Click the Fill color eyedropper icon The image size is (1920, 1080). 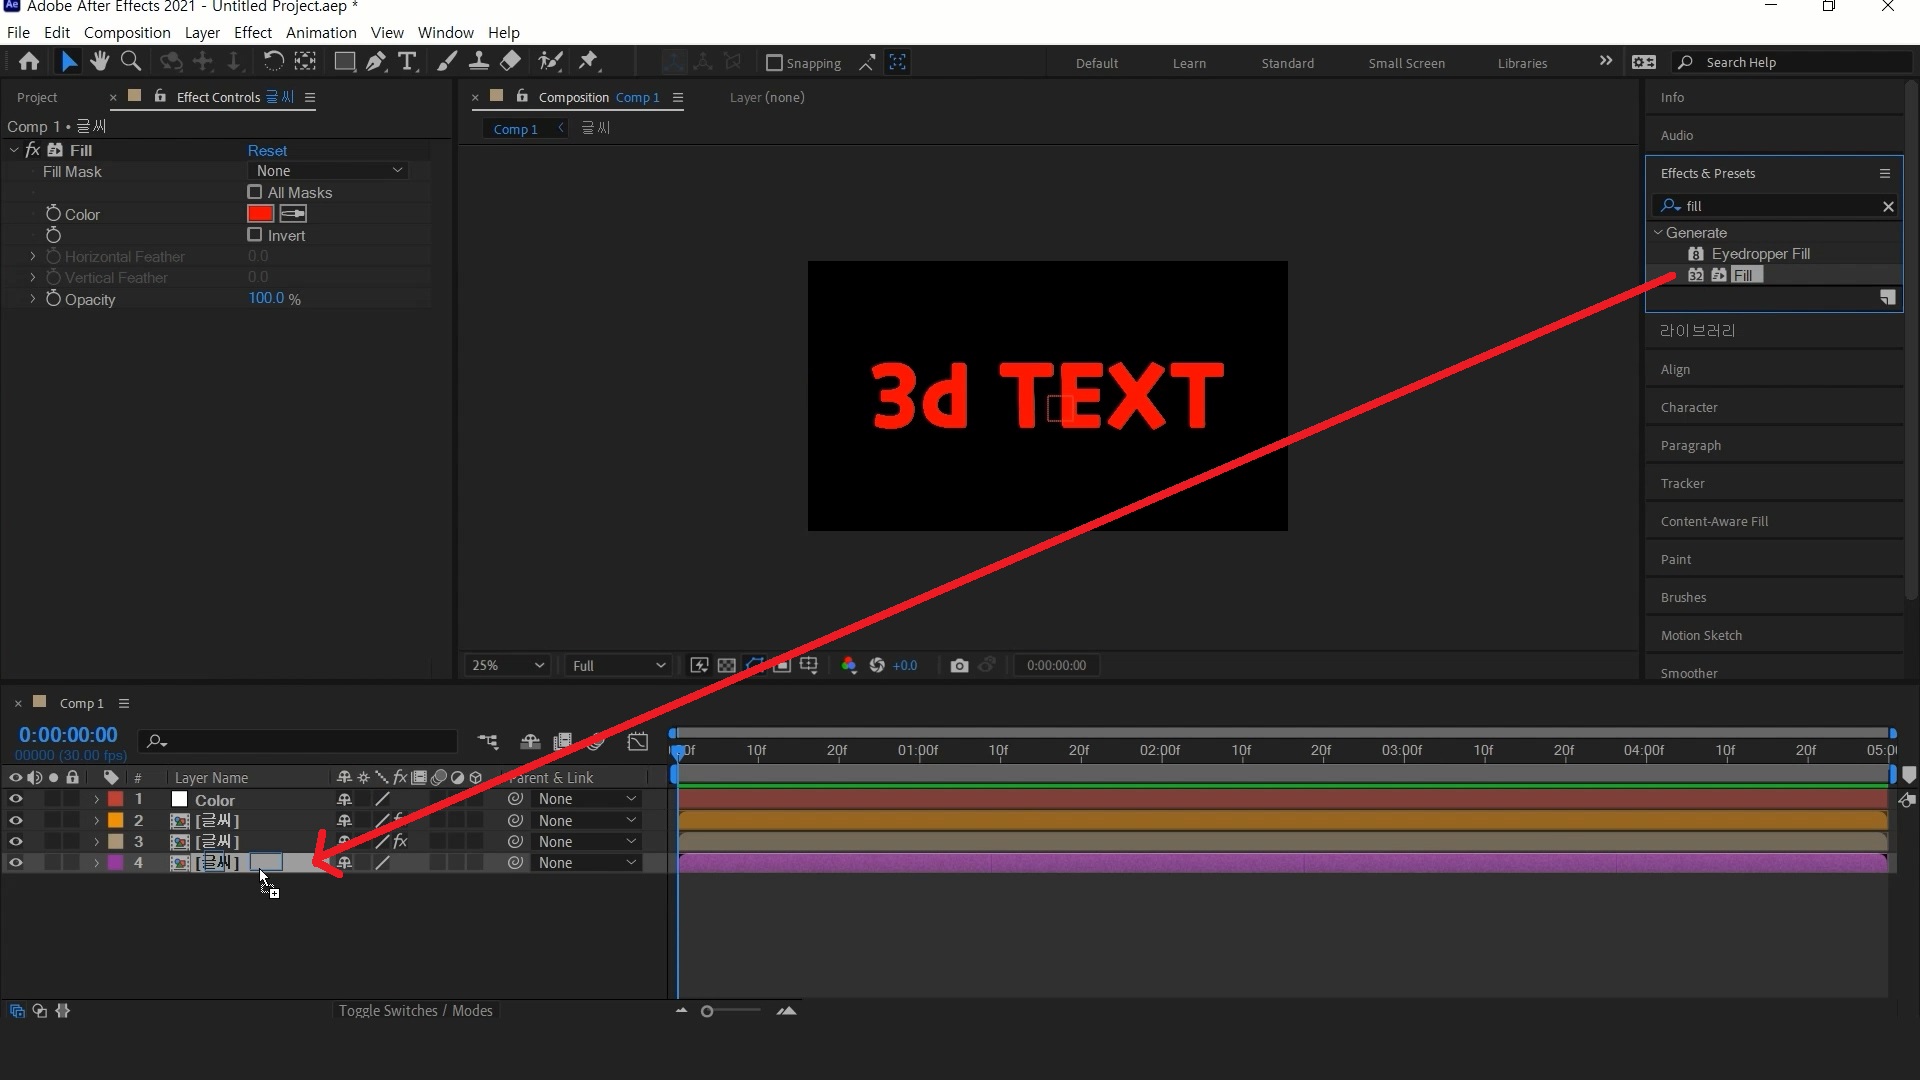click(293, 214)
